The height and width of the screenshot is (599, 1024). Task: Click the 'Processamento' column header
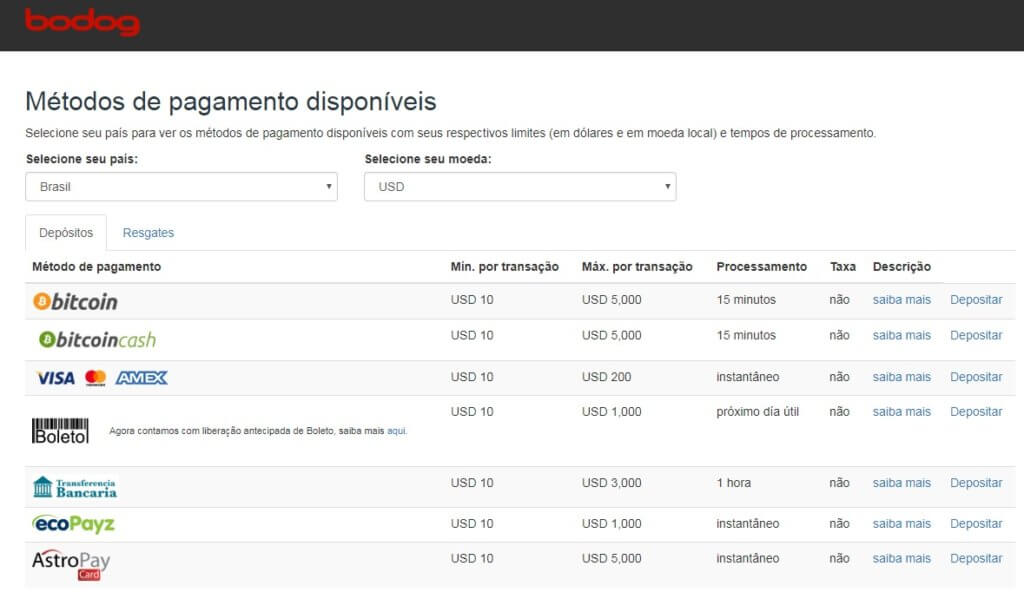click(x=761, y=267)
